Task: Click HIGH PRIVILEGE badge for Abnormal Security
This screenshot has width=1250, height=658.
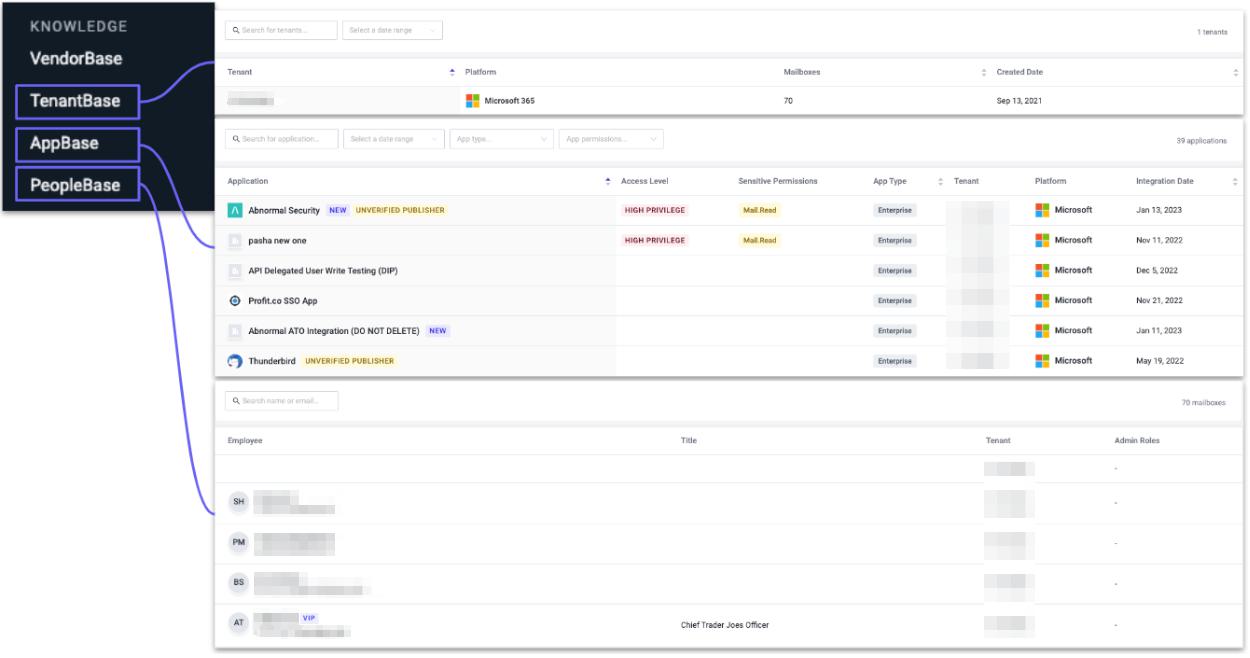Action: pyautogui.click(x=655, y=210)
